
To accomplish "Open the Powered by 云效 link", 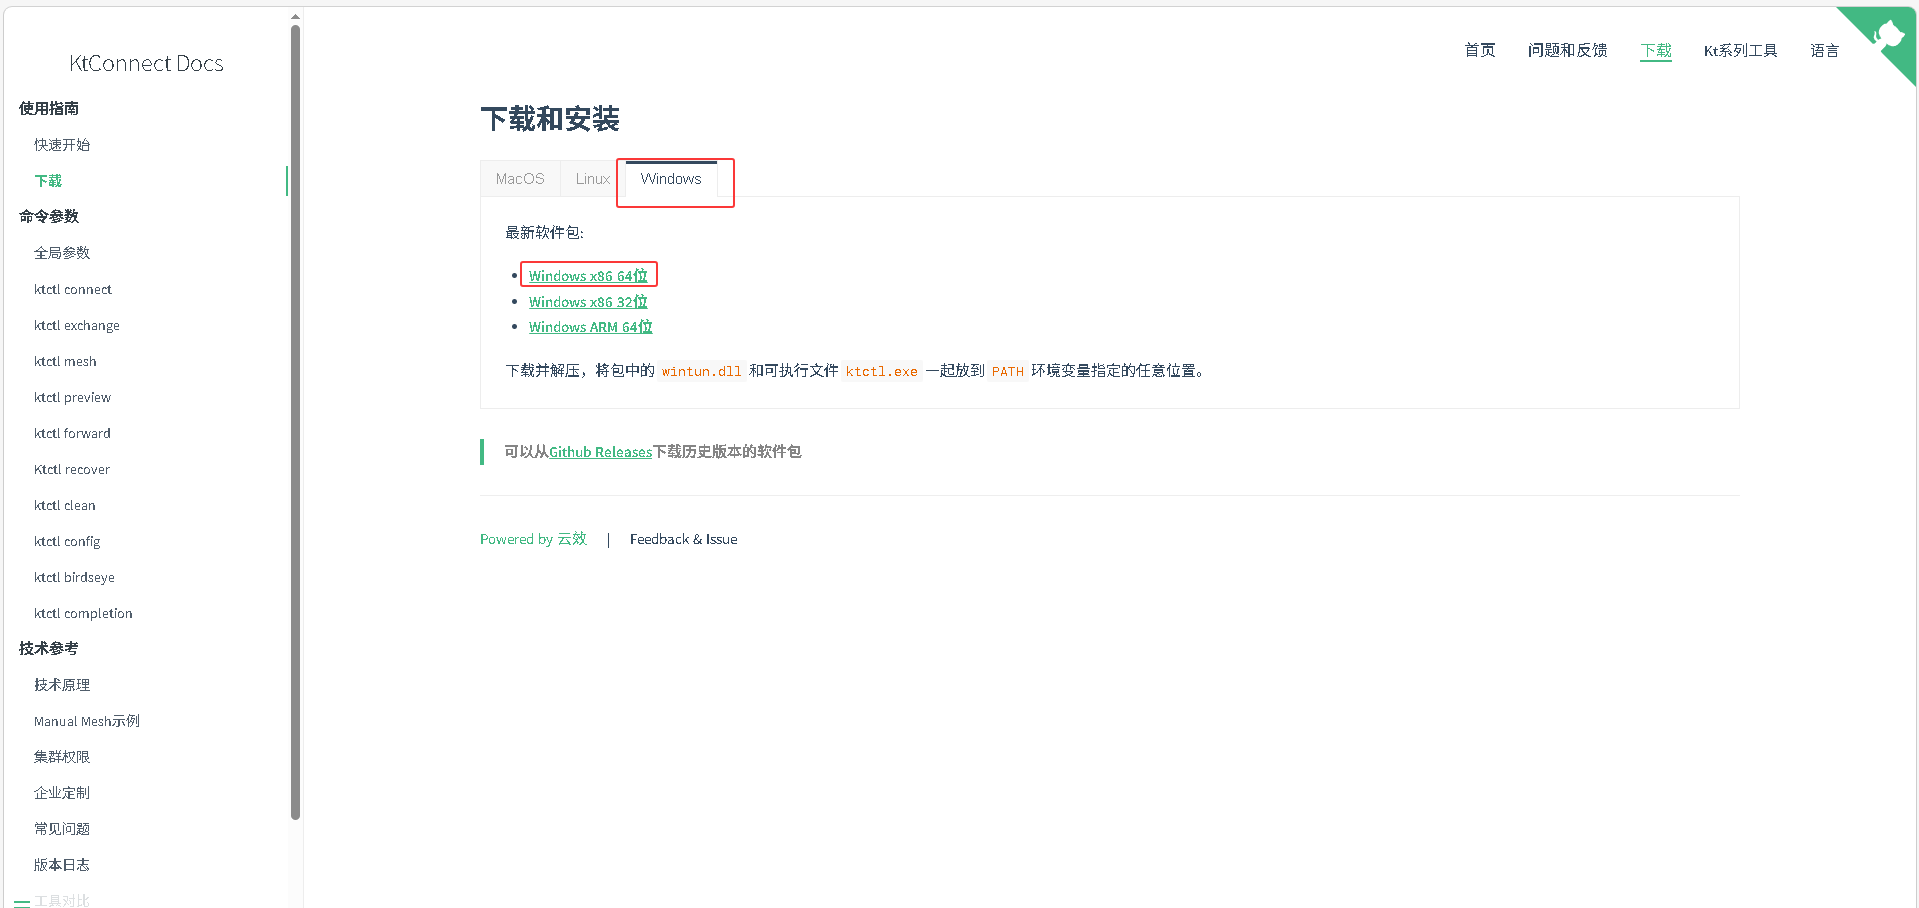I will (x=533, y=539).
